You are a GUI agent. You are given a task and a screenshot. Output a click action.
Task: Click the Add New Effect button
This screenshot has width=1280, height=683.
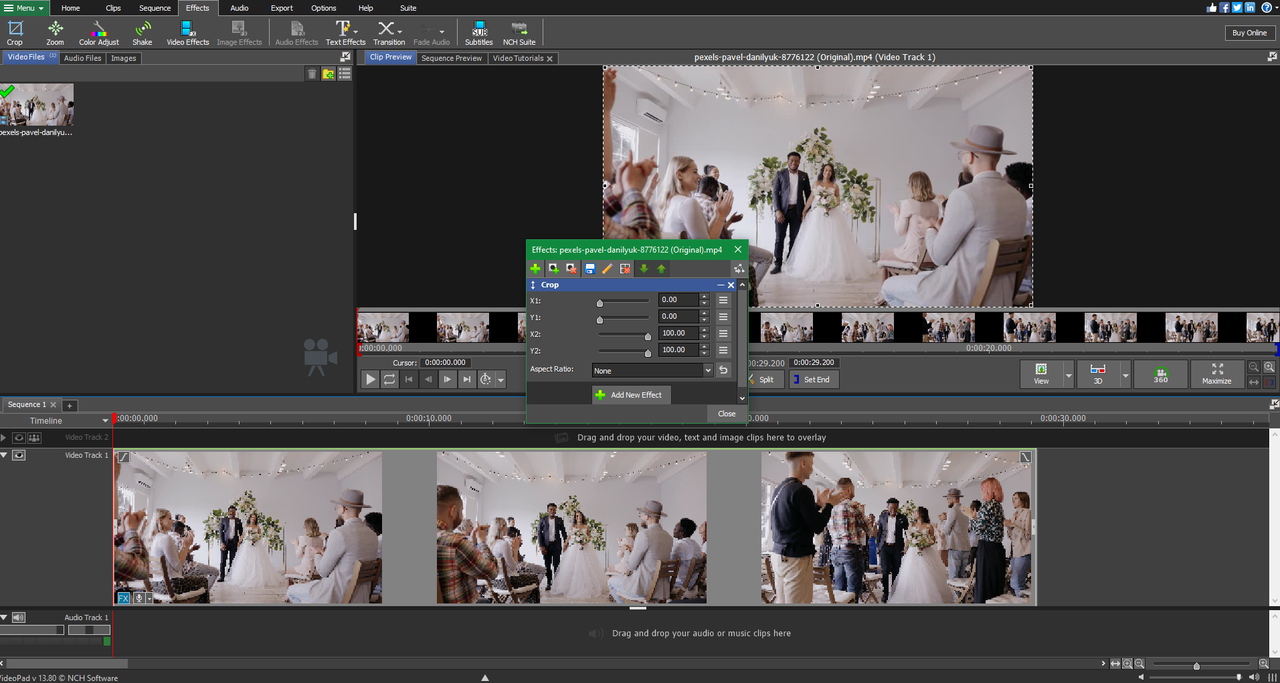631,395
